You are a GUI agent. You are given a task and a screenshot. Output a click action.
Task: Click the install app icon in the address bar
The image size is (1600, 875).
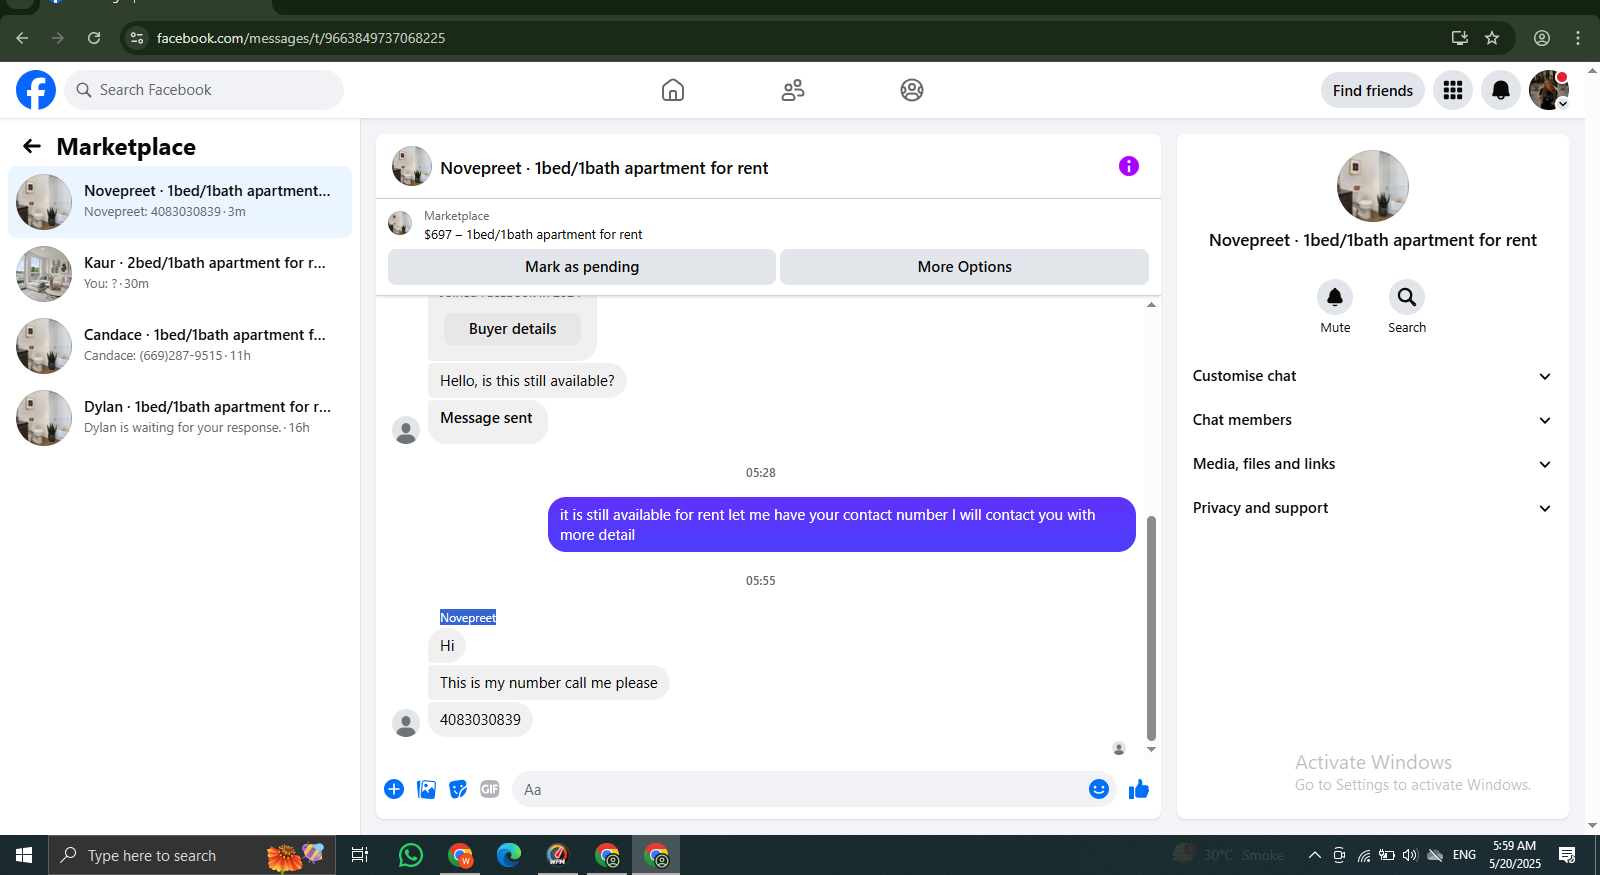tap(1460, 38)
